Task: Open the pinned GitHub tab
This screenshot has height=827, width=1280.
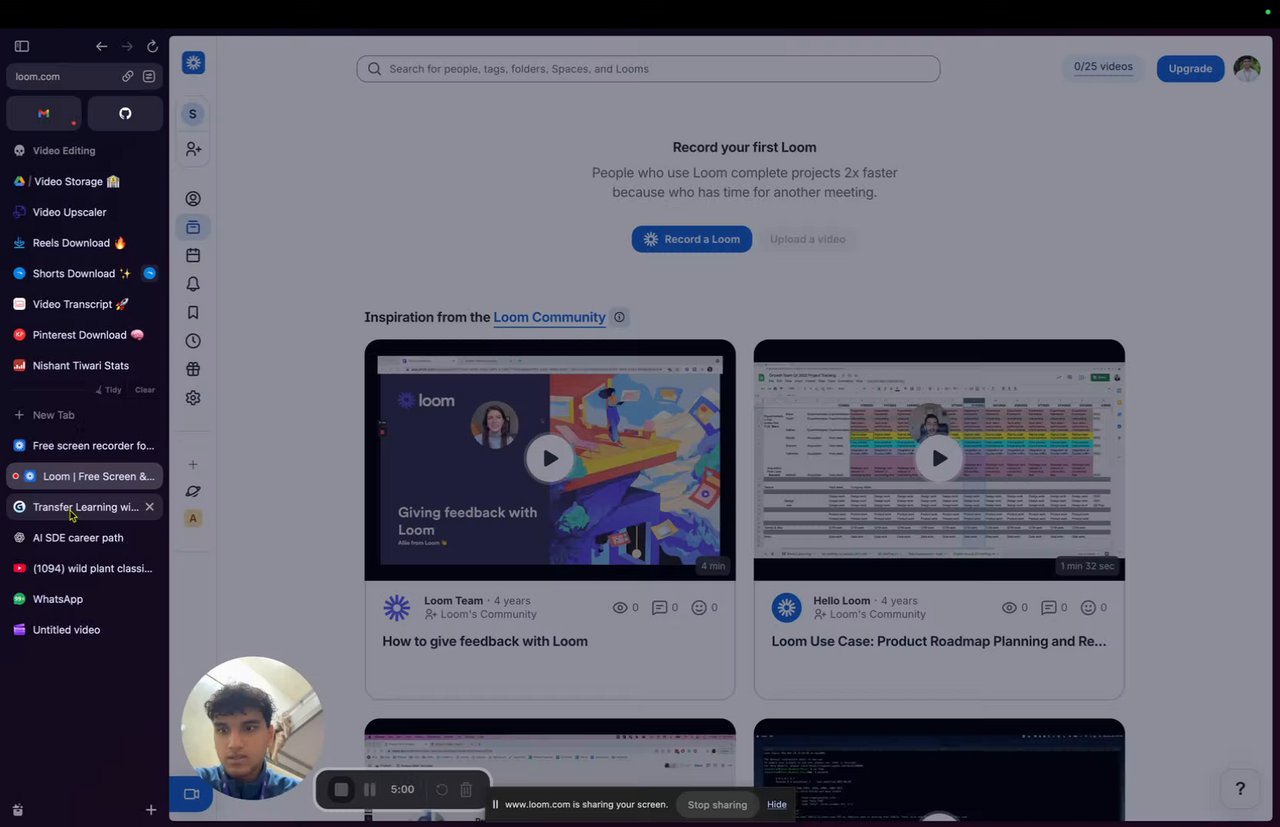Action: tap(125, 114)
